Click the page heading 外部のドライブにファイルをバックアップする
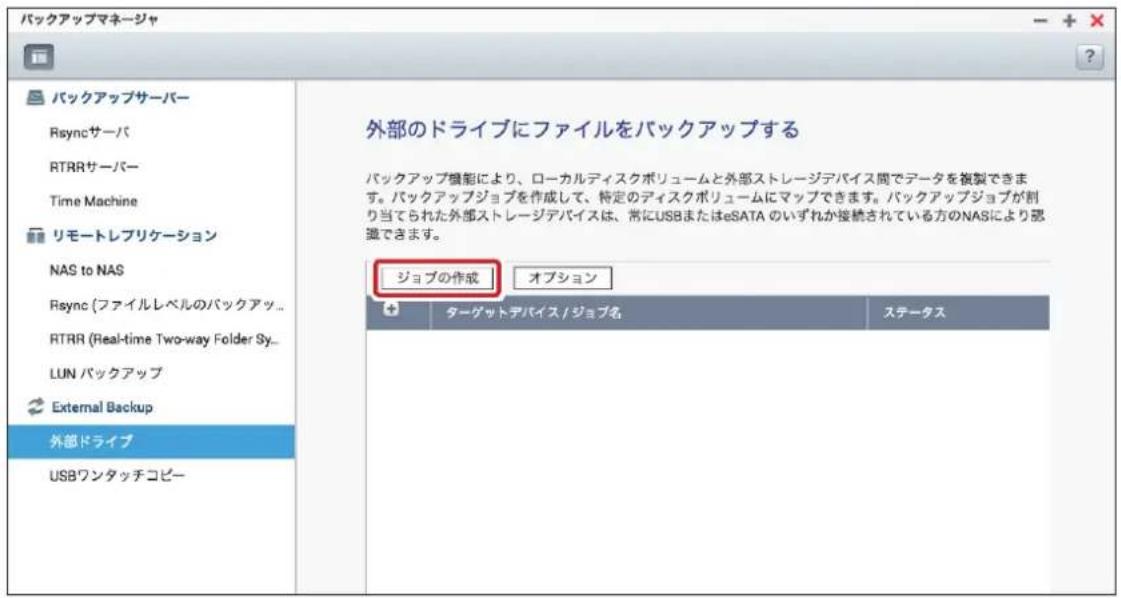This screenshot has width=1121, height=598. click(581, 130)
